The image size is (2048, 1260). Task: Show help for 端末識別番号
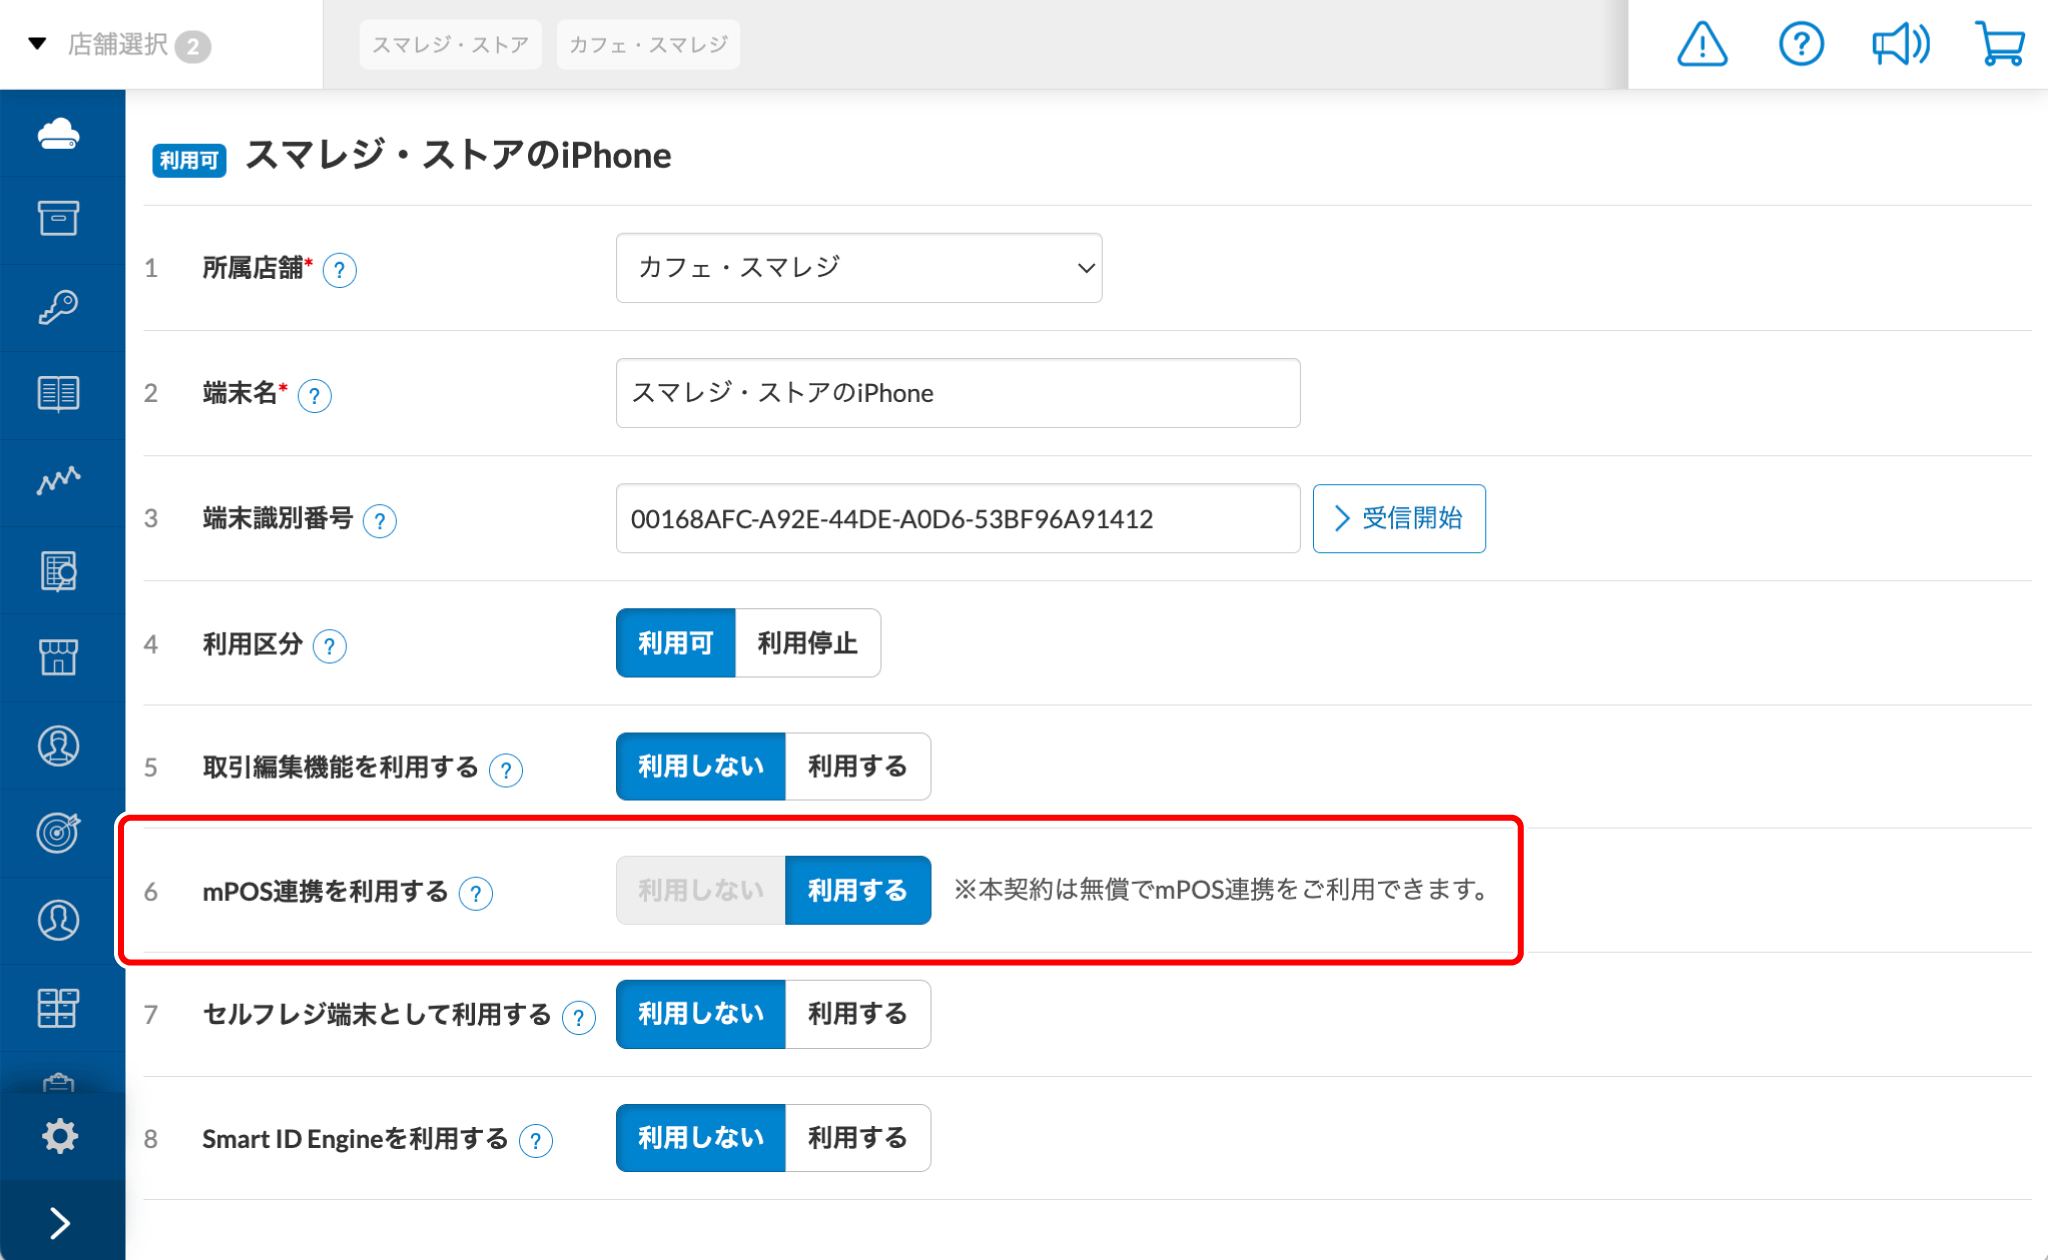[380, 521]
